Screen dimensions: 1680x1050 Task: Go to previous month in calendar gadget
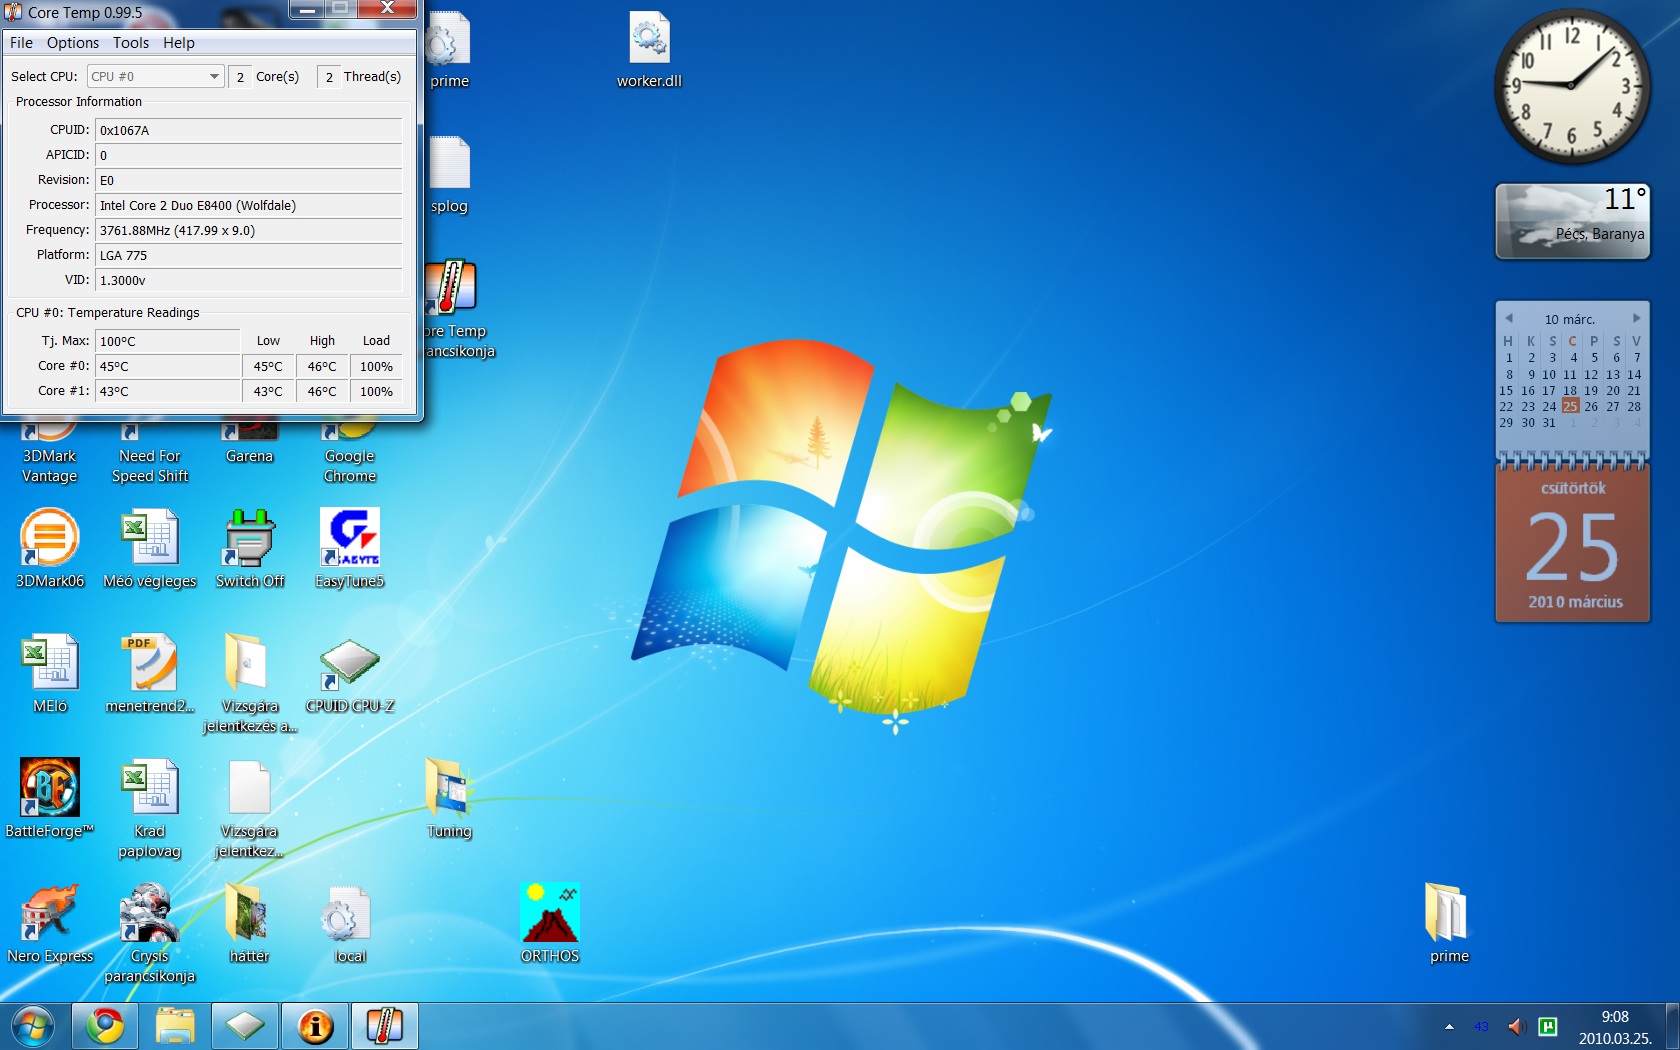click(x=1509, y=318)
